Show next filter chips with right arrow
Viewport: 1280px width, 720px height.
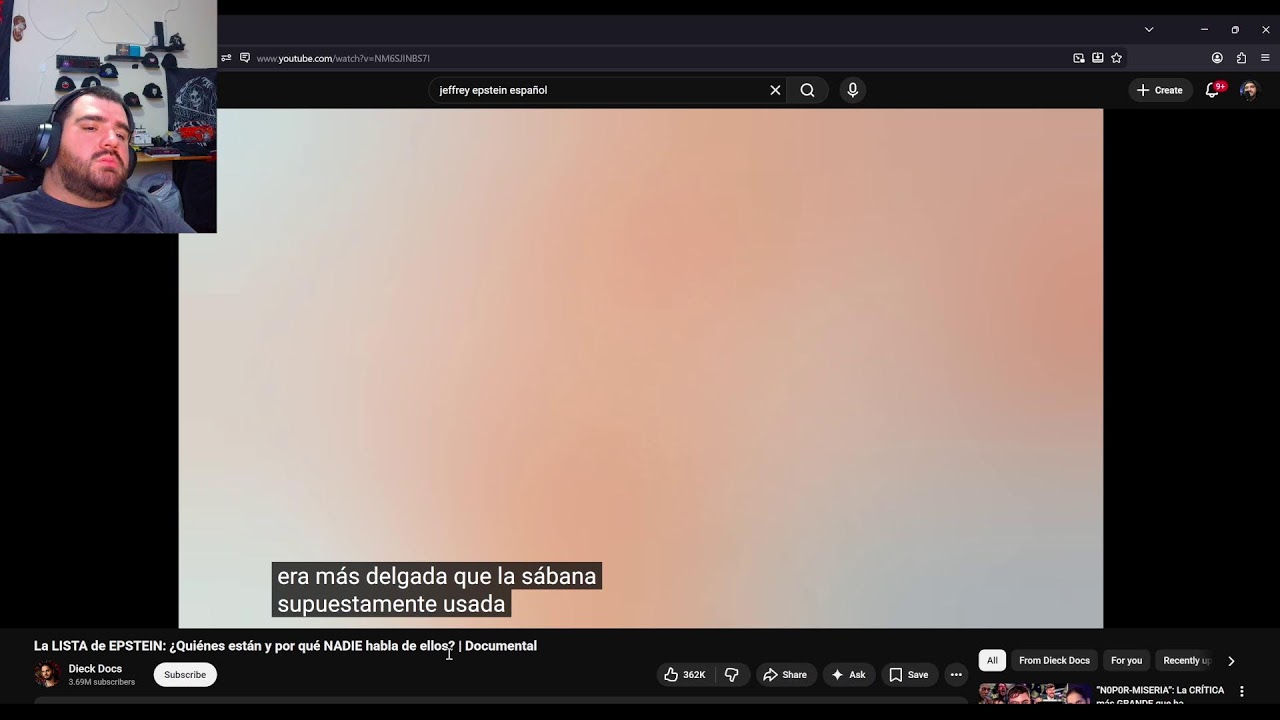pos(1231,661)
